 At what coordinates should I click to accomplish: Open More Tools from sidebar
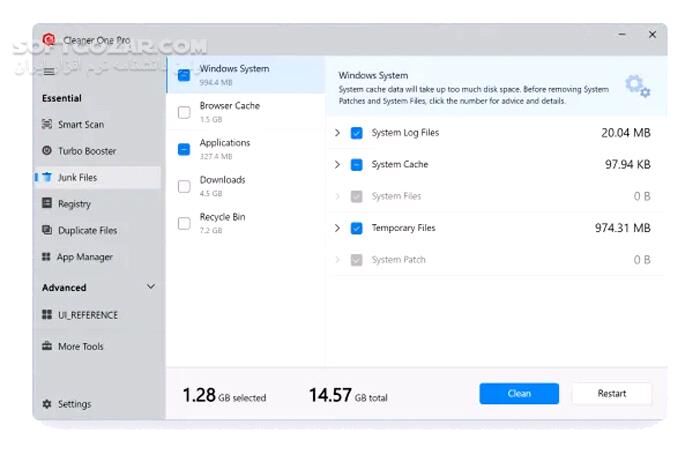pyautogui.click(x=97, y=346)
